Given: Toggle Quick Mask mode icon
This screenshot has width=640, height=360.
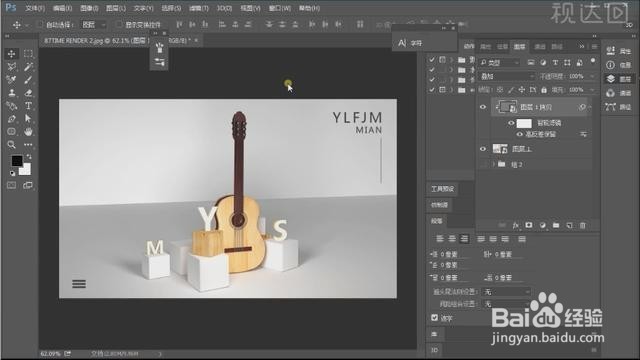Looking at the screenshot, I should (11, 185).
